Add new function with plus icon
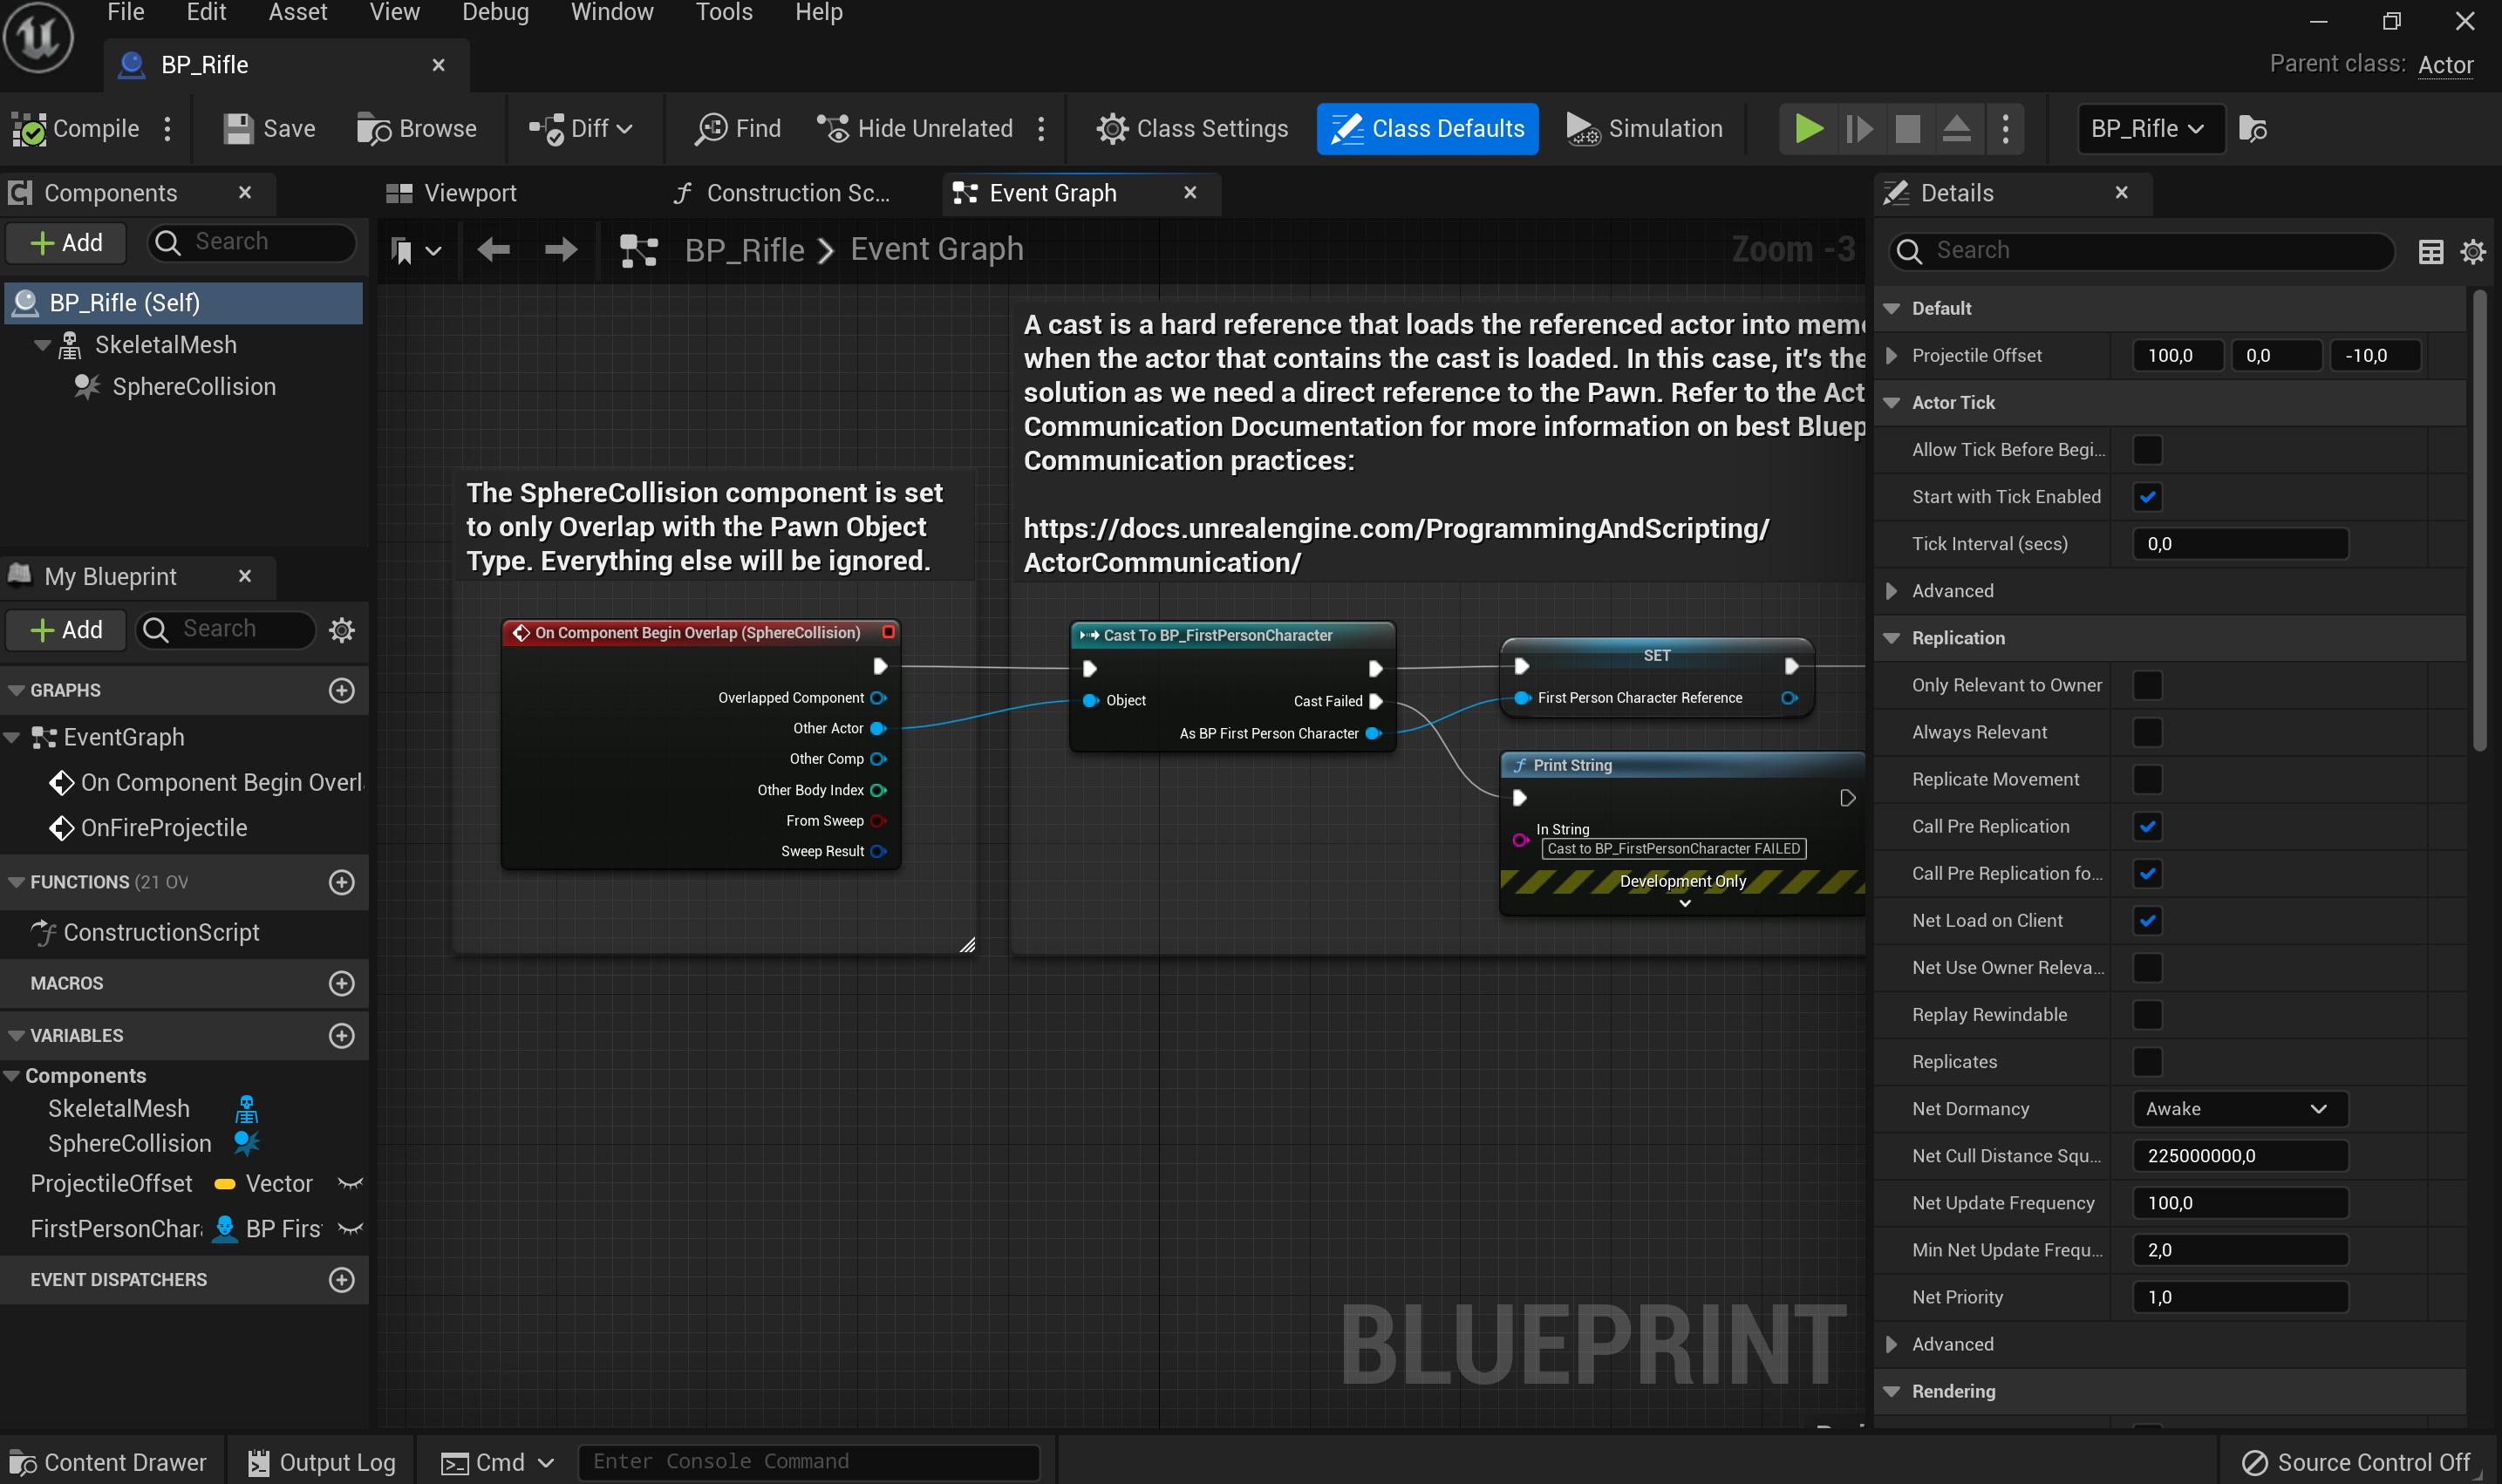The image size is (2502, 1484). tap(342, 882)
